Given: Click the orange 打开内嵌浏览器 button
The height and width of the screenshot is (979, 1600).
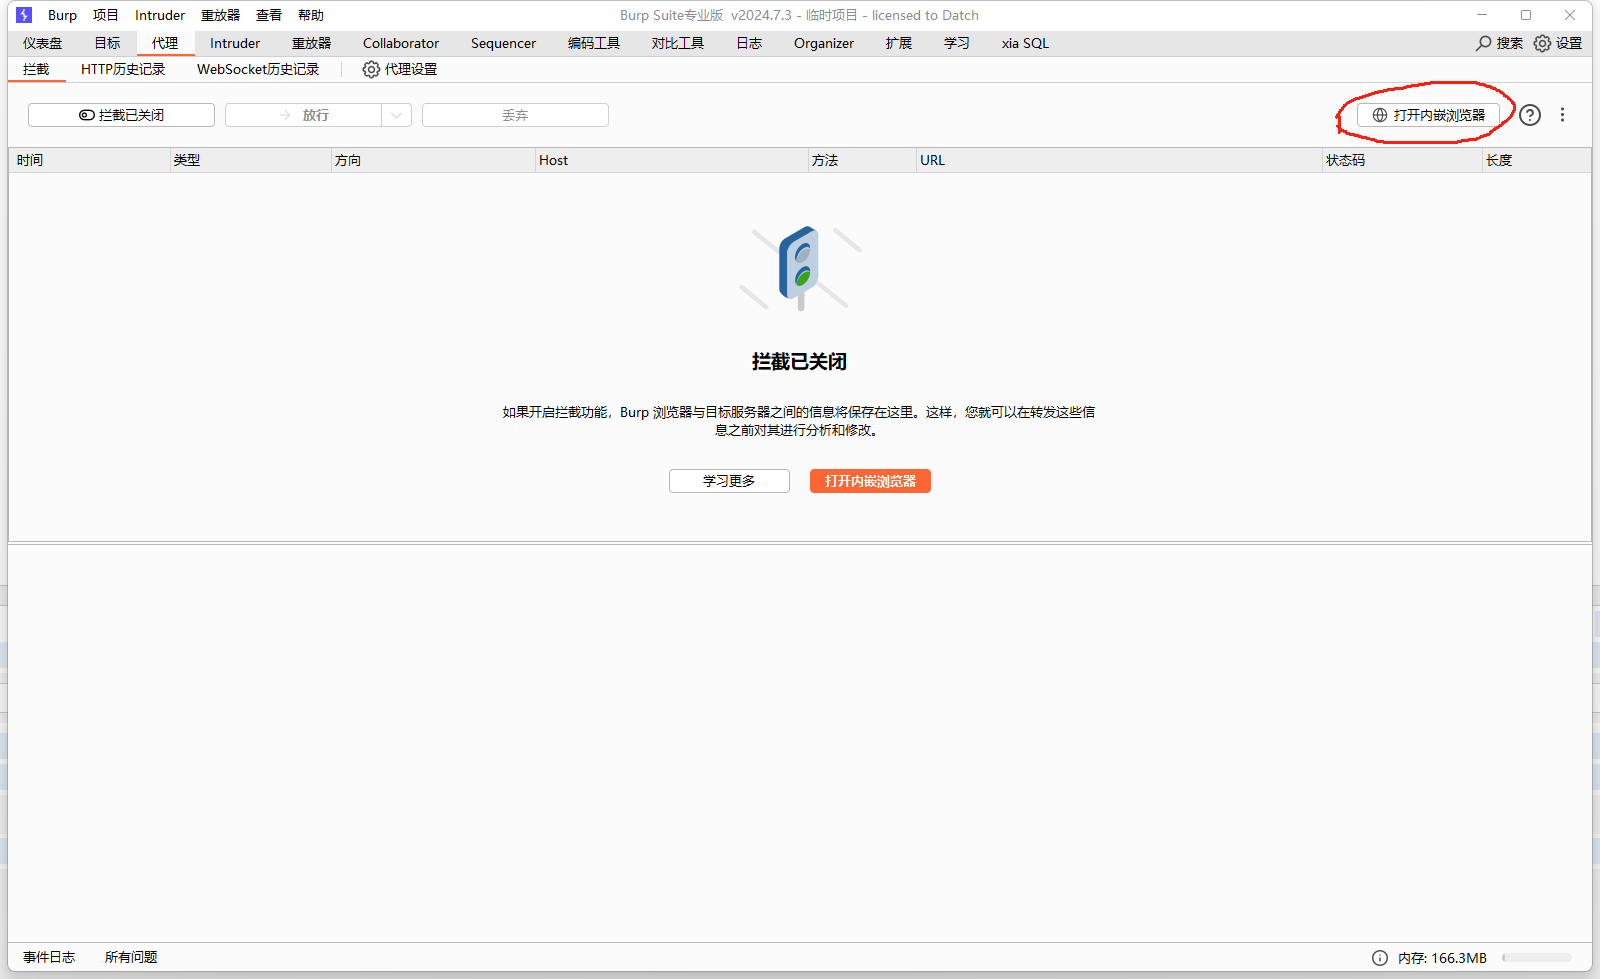Looking at the screenshot, I should coord(870,481).
